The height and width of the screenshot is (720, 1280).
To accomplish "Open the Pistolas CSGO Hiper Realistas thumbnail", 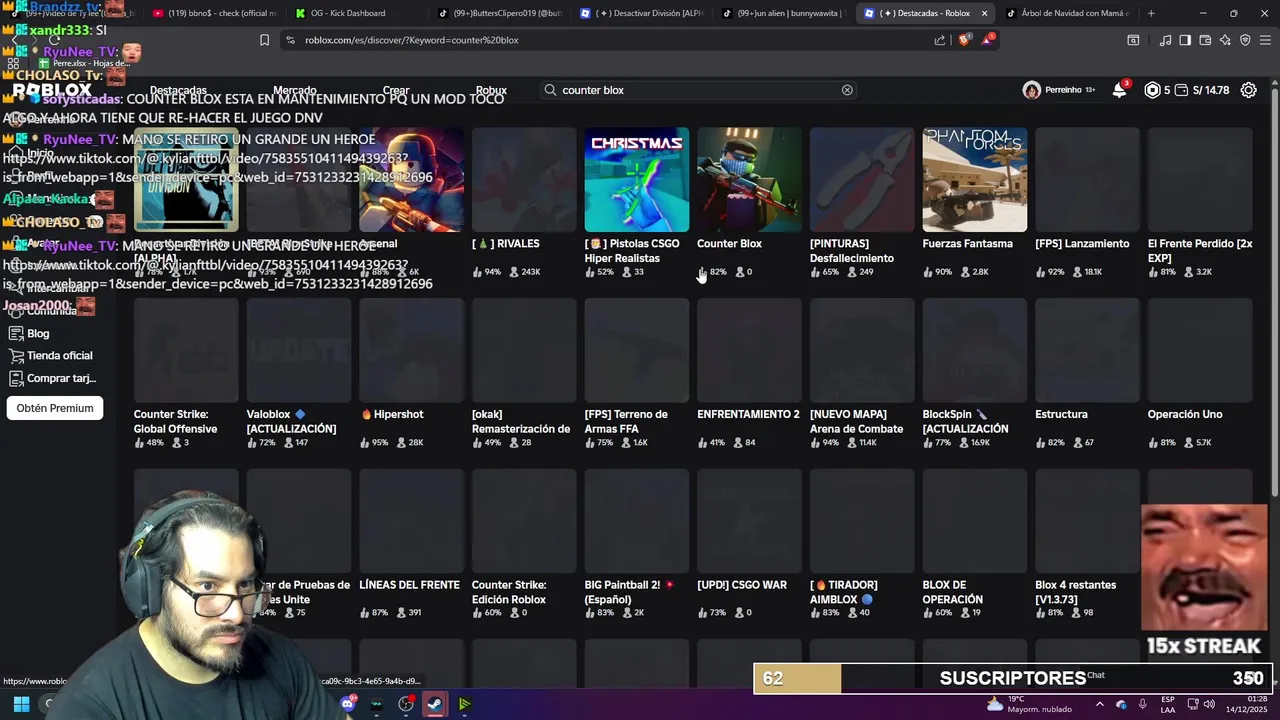I will point(637,180).
